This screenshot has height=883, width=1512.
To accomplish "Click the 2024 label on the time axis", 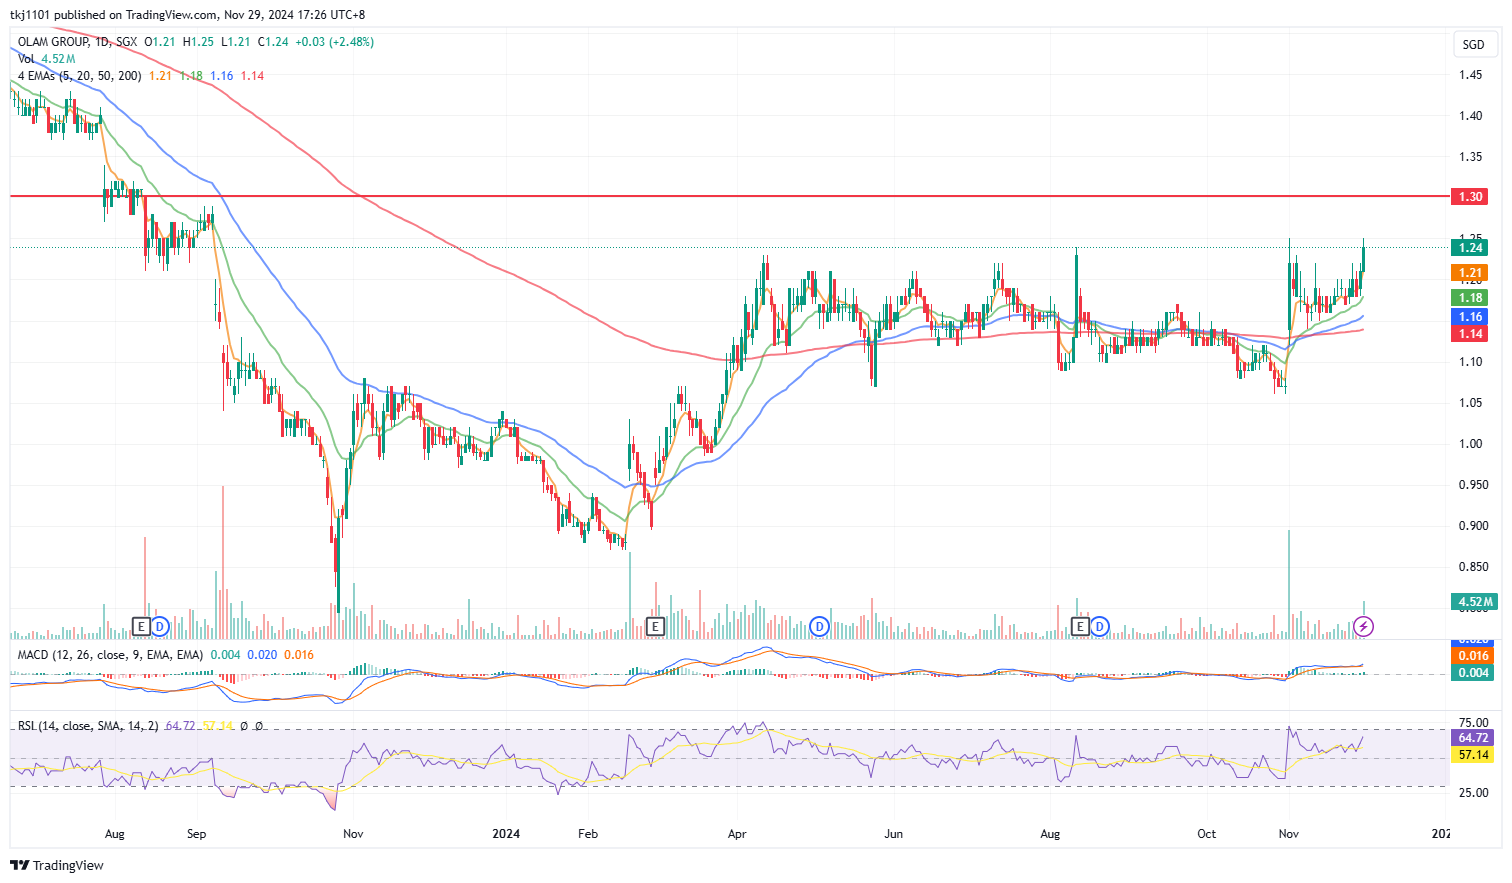I will (506, 833).
